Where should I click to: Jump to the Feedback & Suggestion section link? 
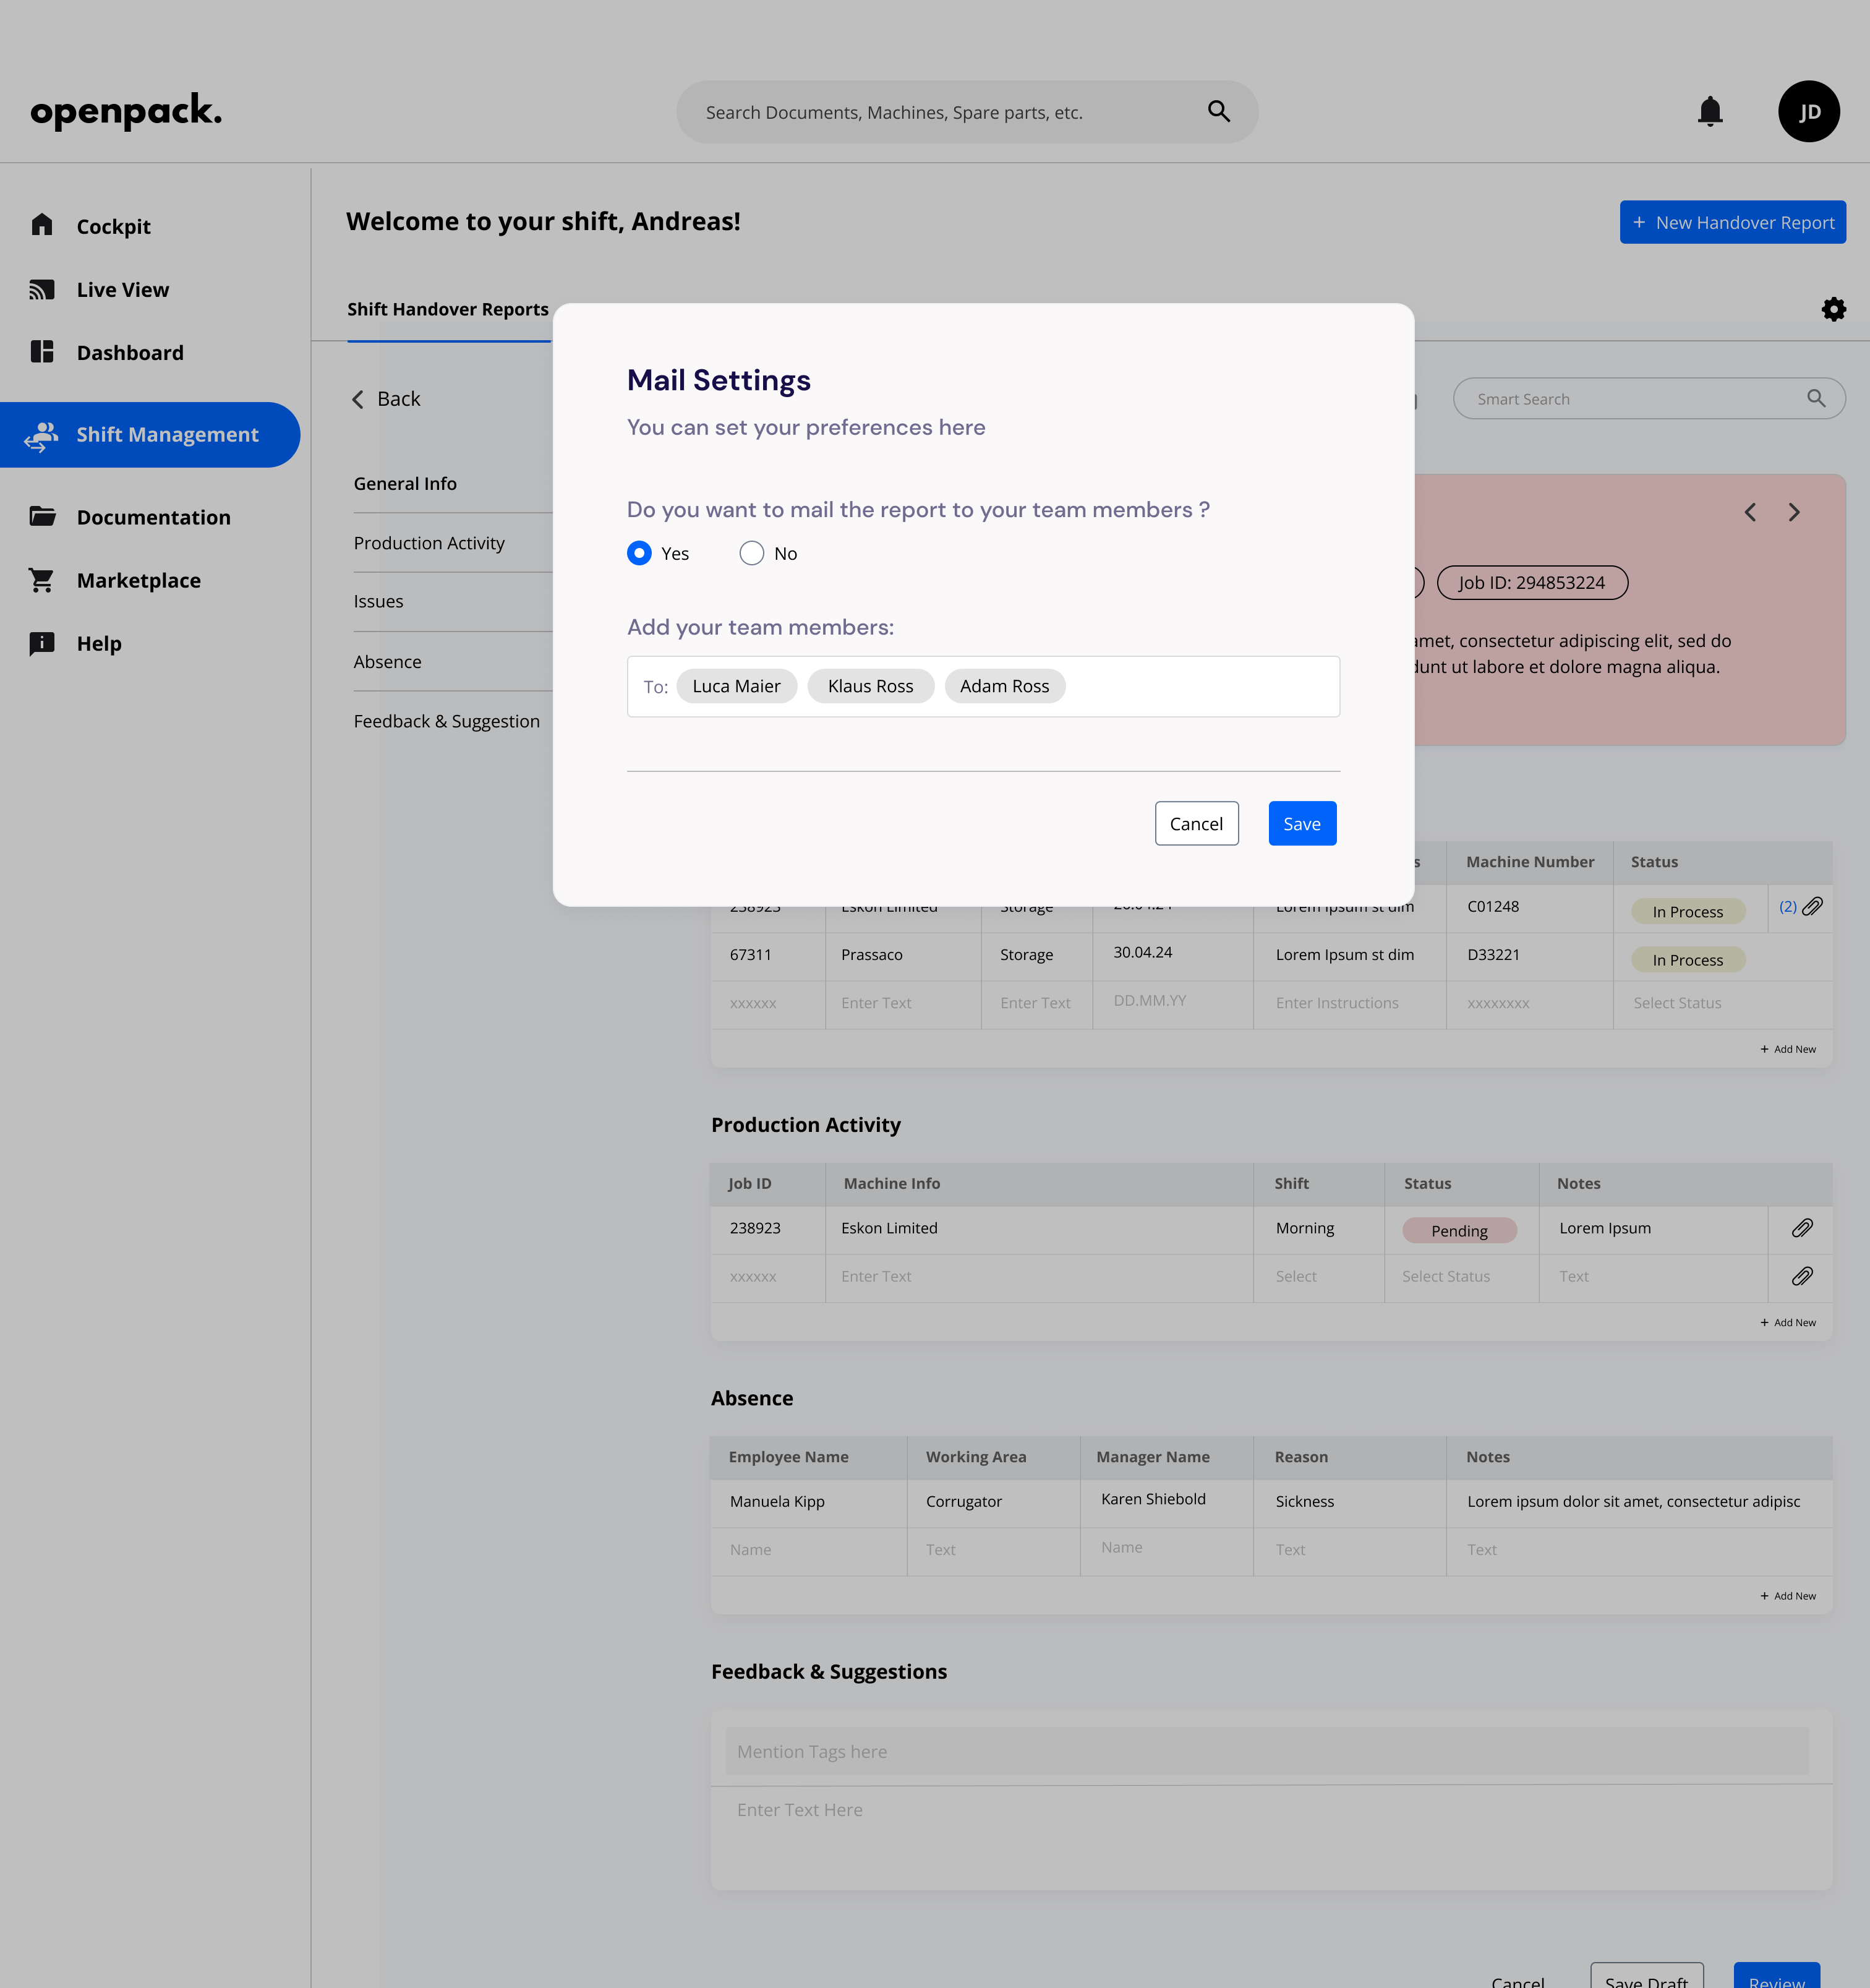pos(446,721)
